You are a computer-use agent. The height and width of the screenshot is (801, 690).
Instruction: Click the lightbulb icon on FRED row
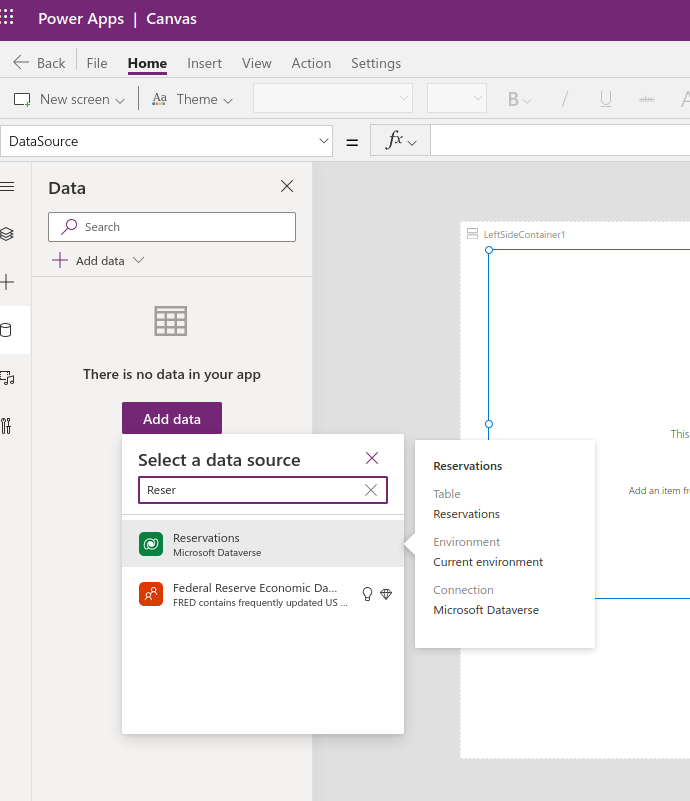367,594
